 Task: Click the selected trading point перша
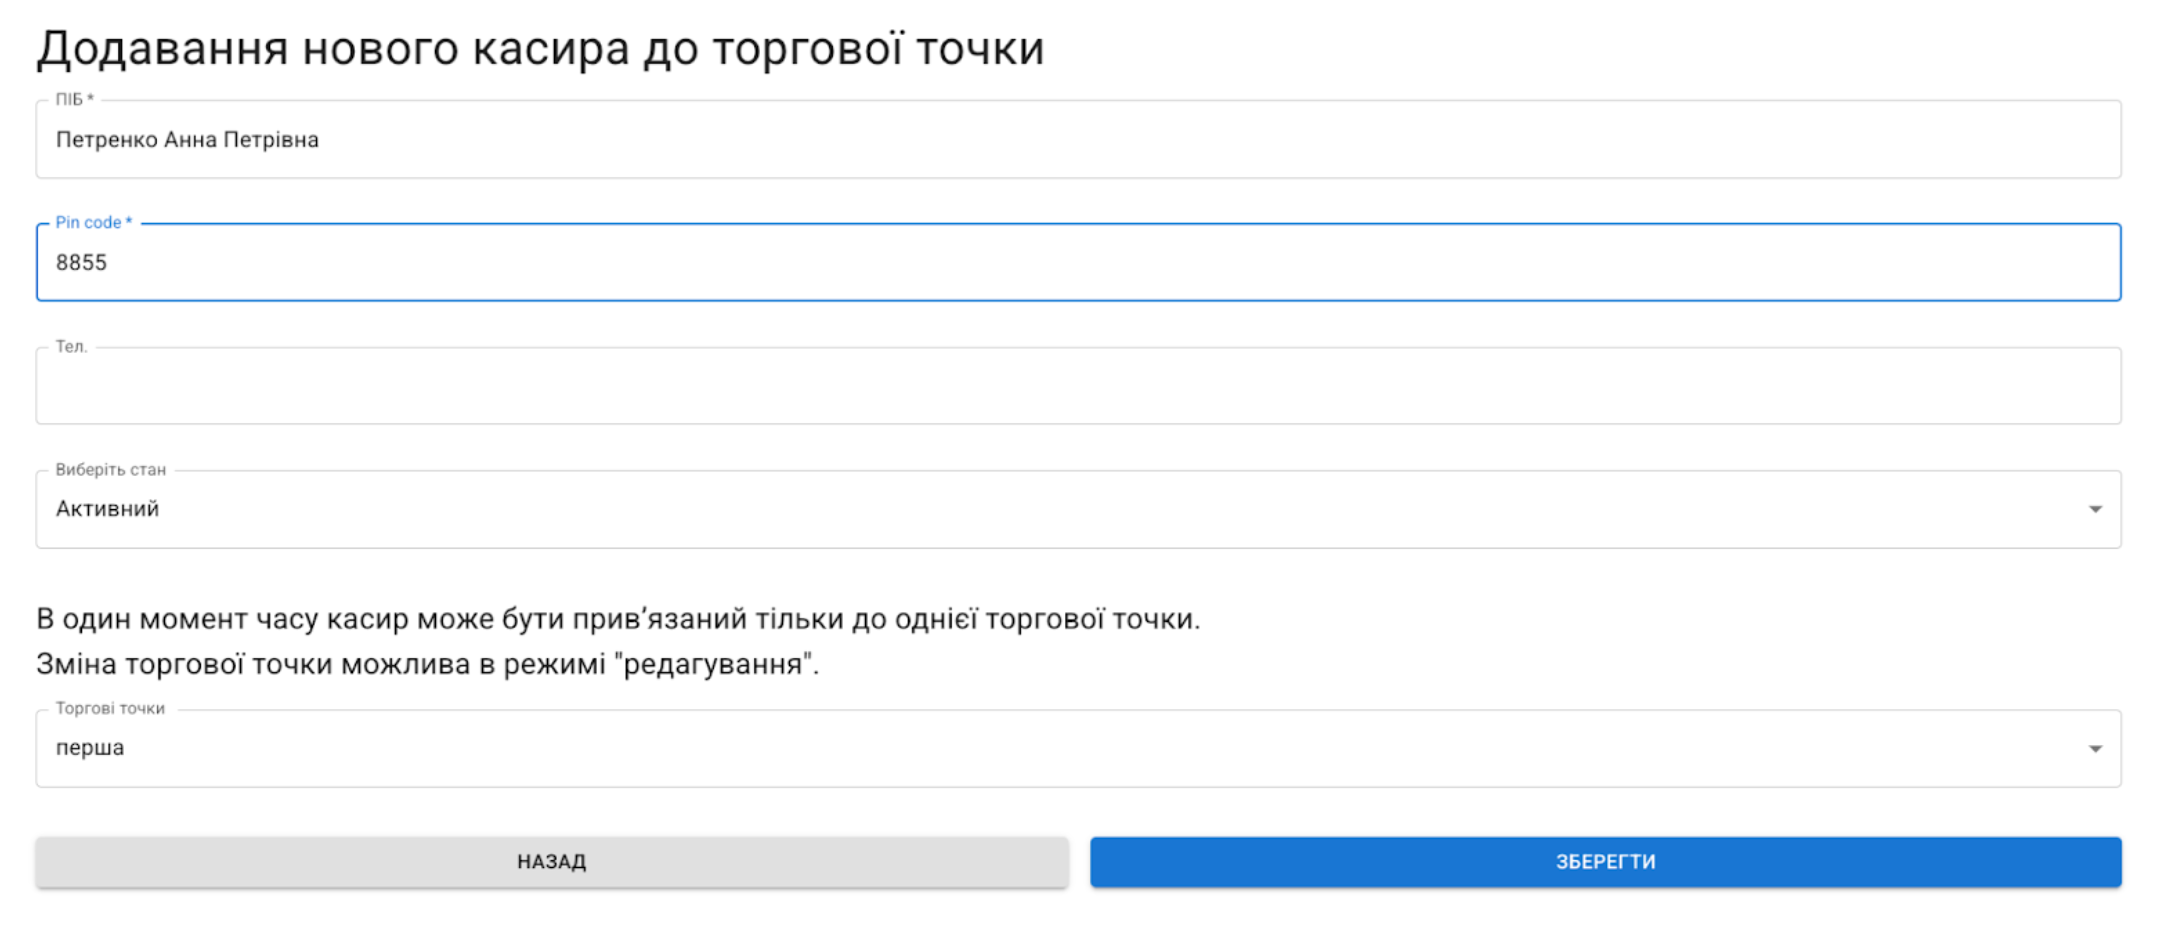90,748
